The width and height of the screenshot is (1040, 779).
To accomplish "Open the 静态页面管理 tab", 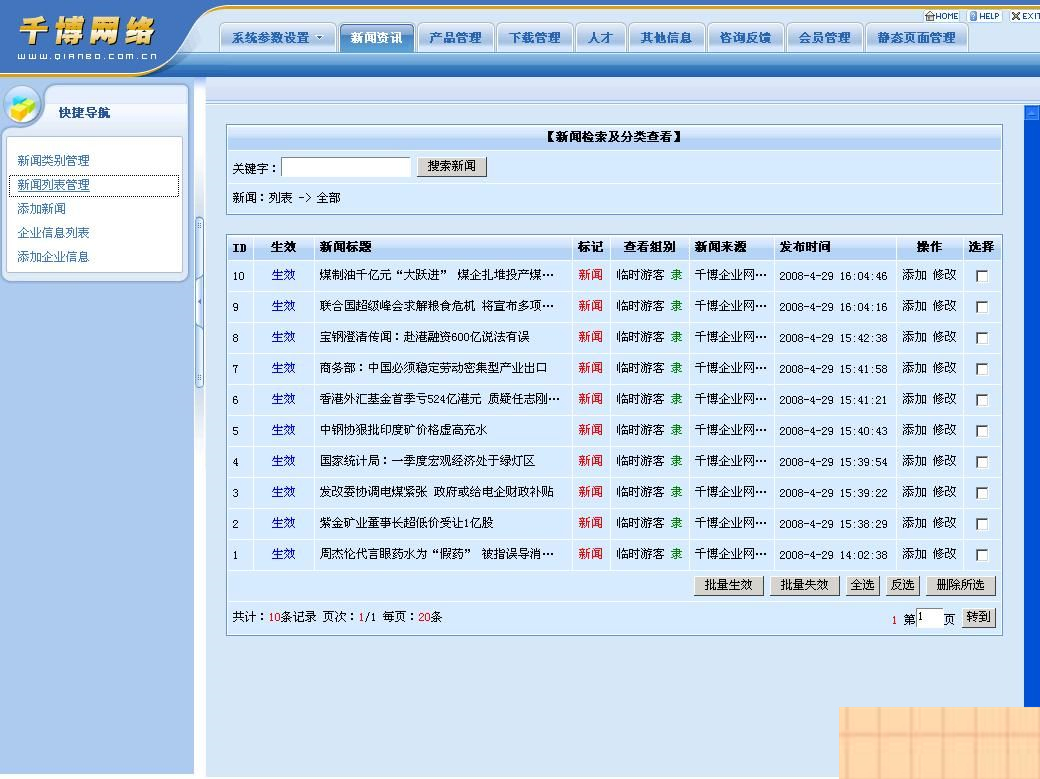I will (x=916, y=37).
